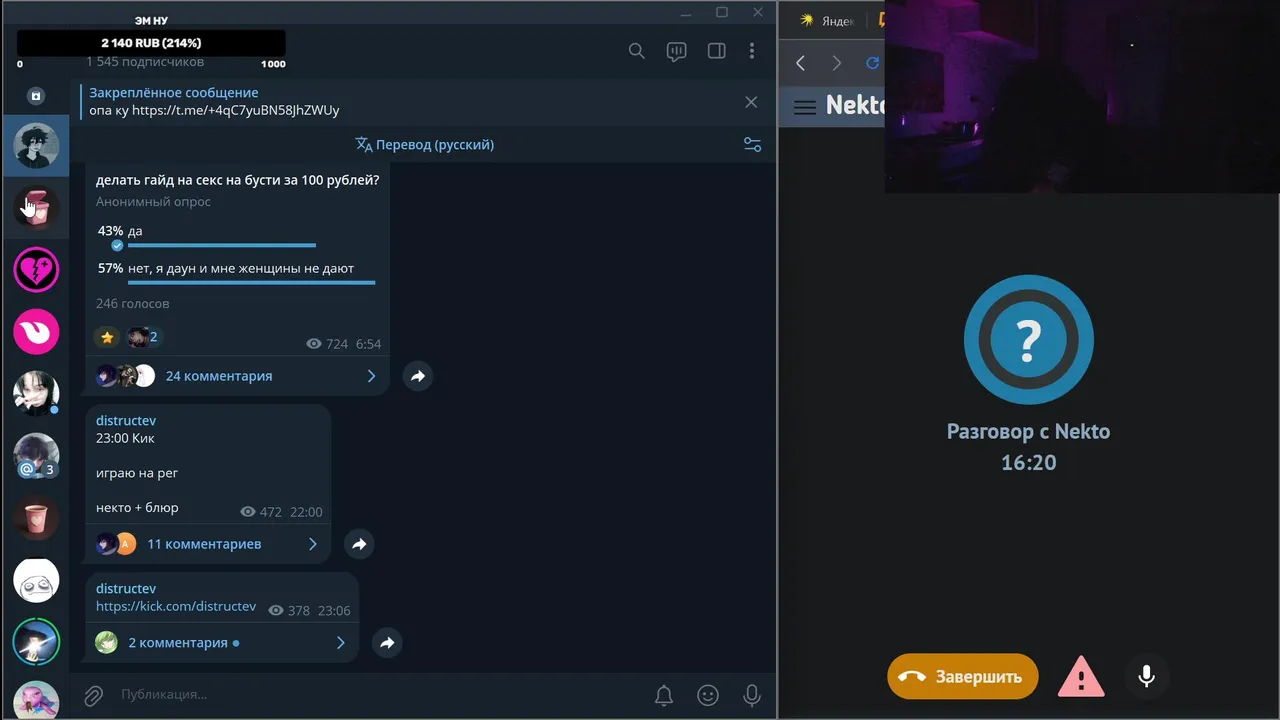This screenshot has width=1280, height=720.
Task: Expand 11 комментариев chevron arrow
Action: 313,544
